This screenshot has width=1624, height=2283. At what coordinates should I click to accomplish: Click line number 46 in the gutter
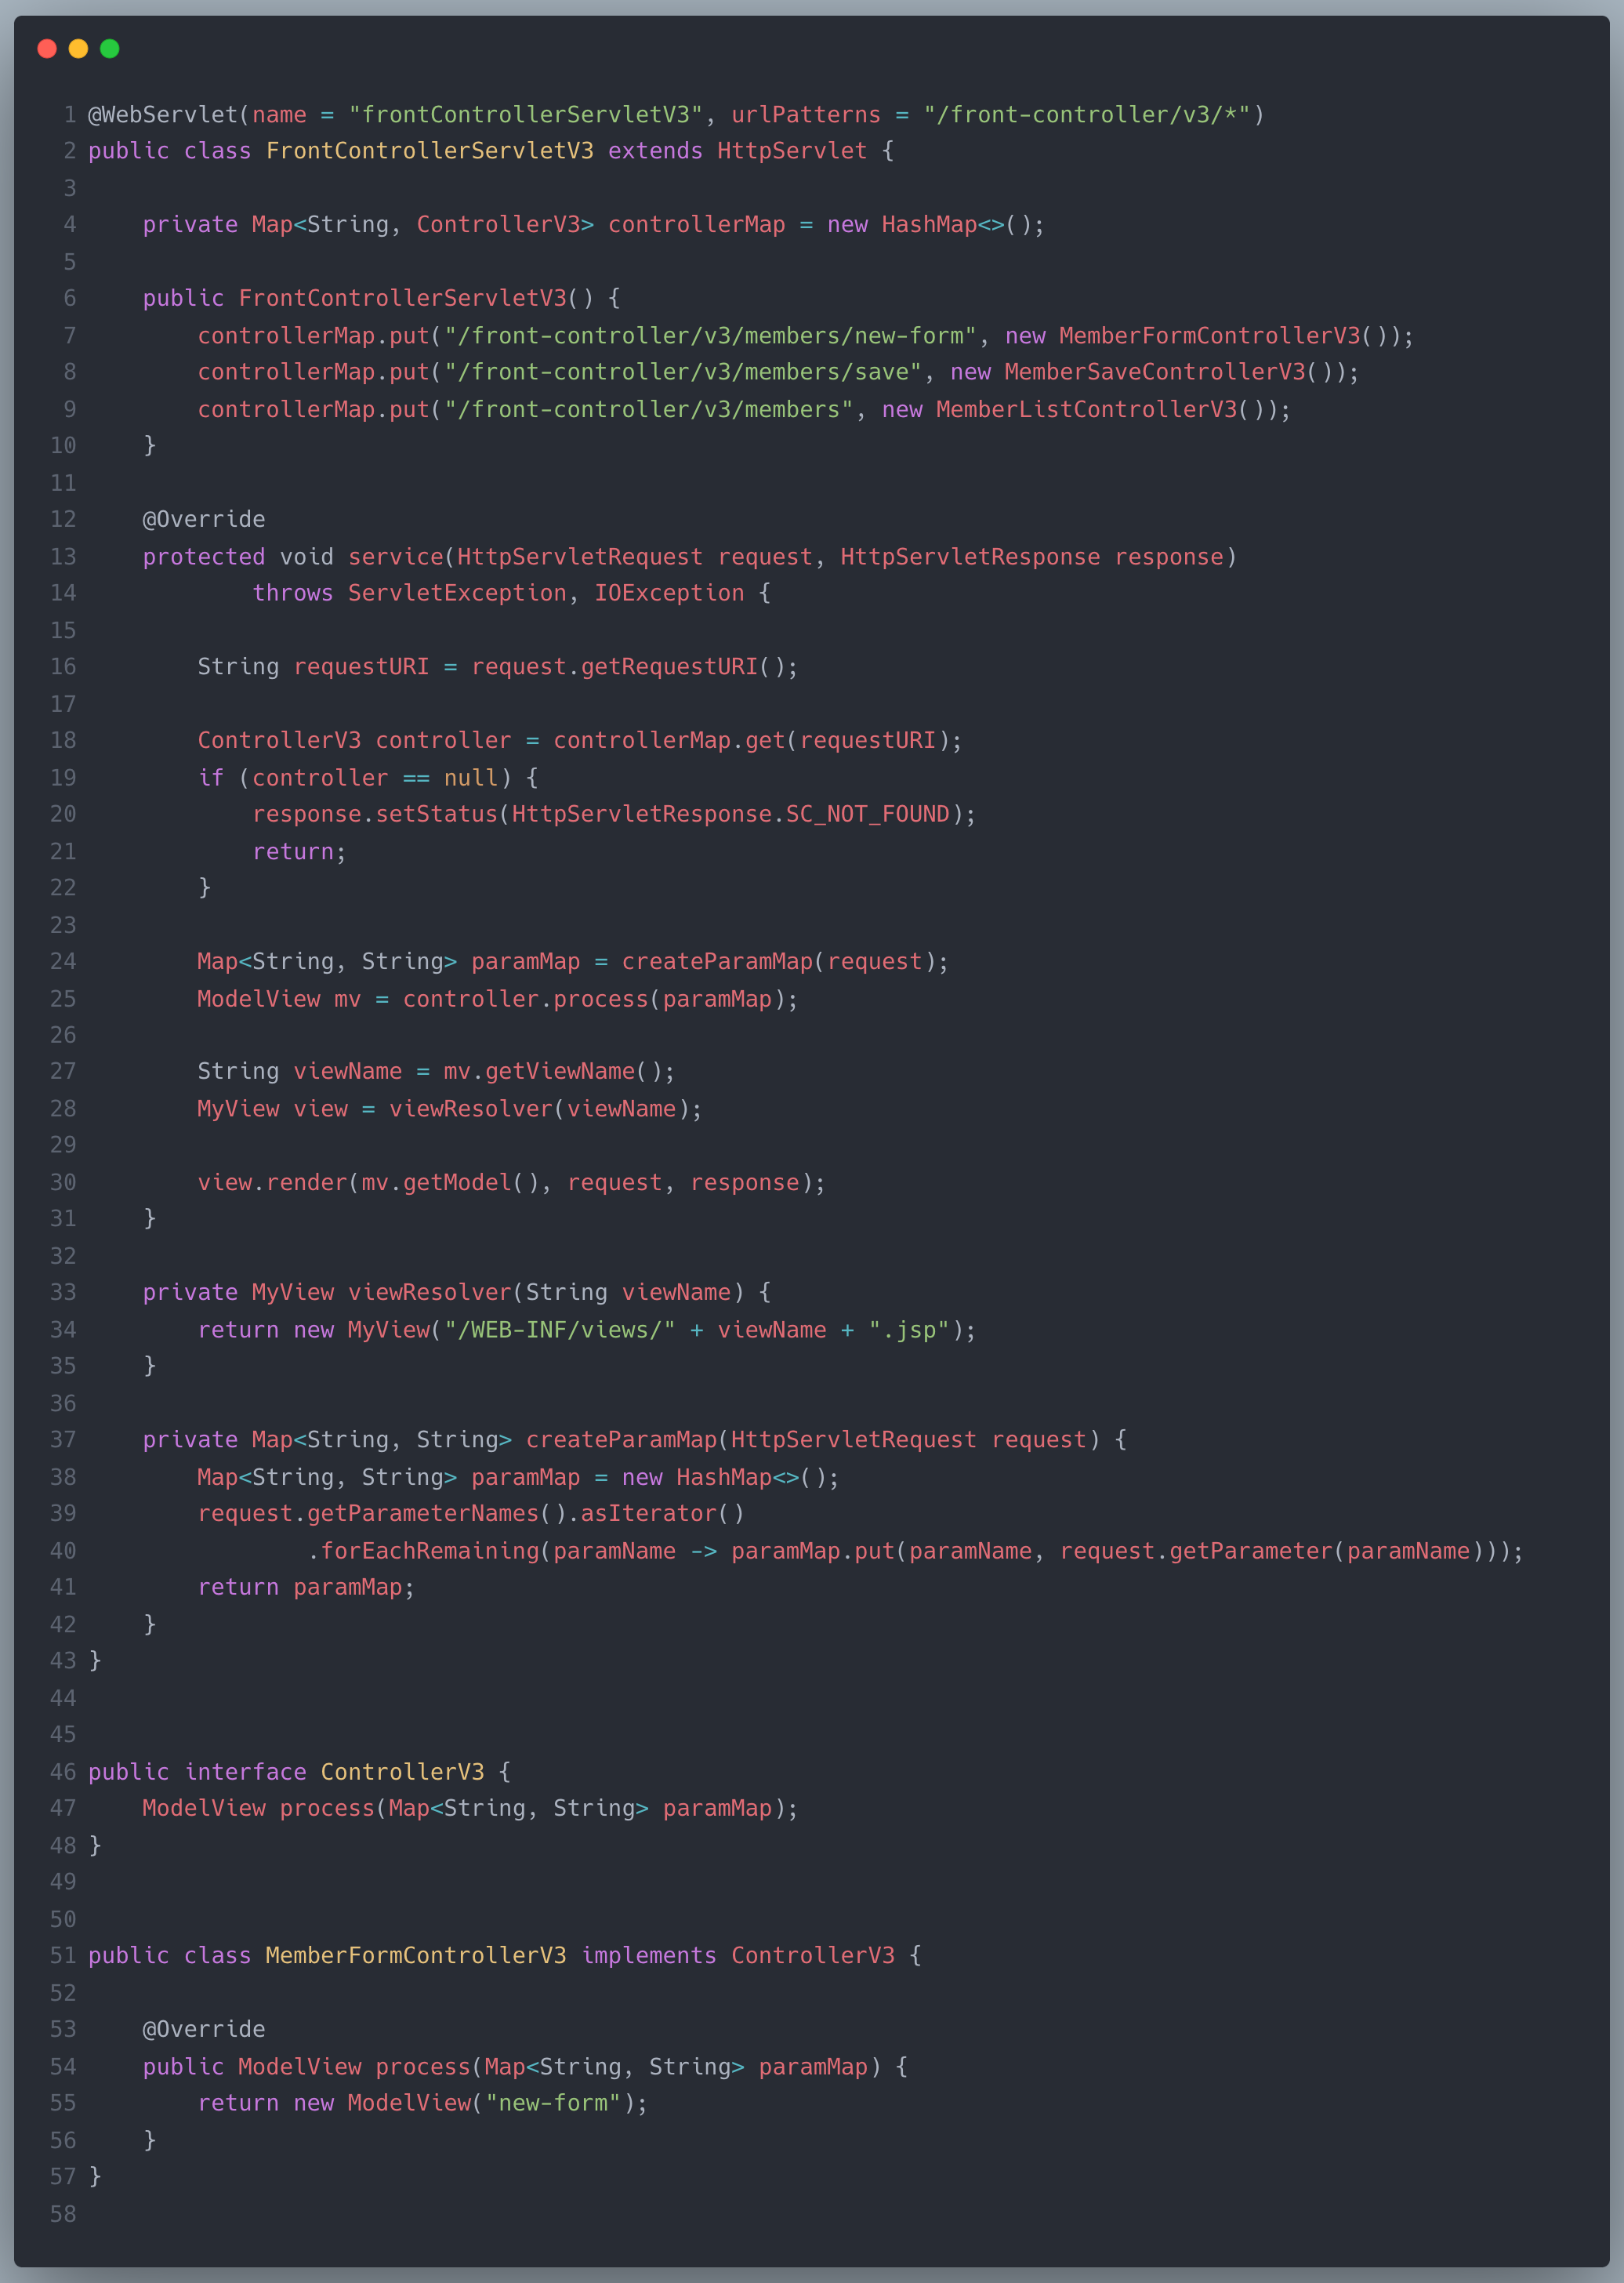pos(63,1772)
